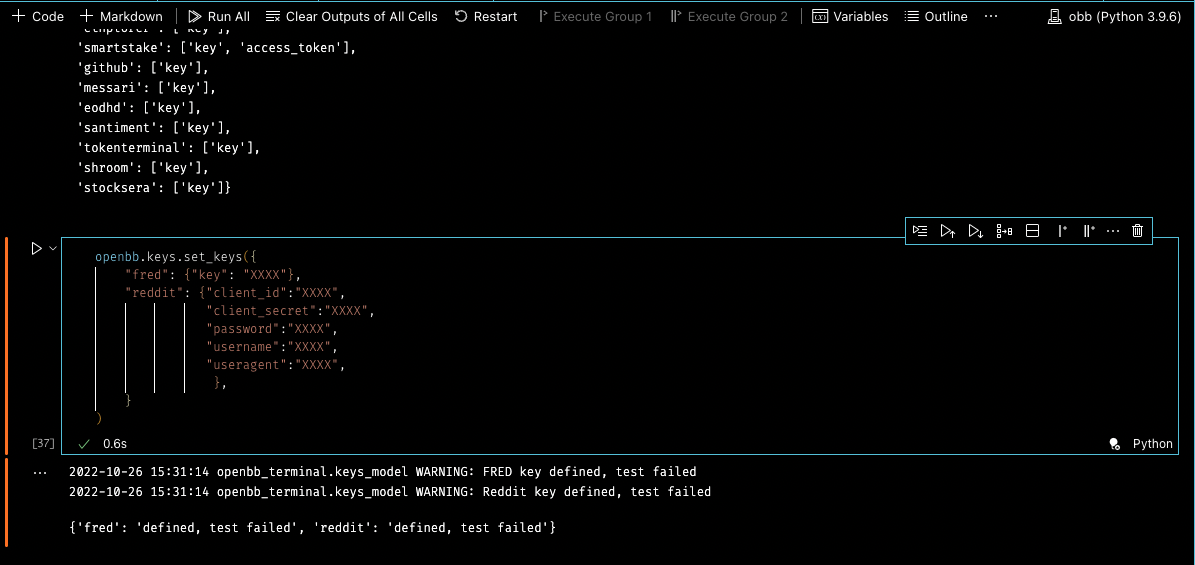Run by line icon in cell toolbar
The height and width of the screenshot is (565, 1195).
[921, 231]
